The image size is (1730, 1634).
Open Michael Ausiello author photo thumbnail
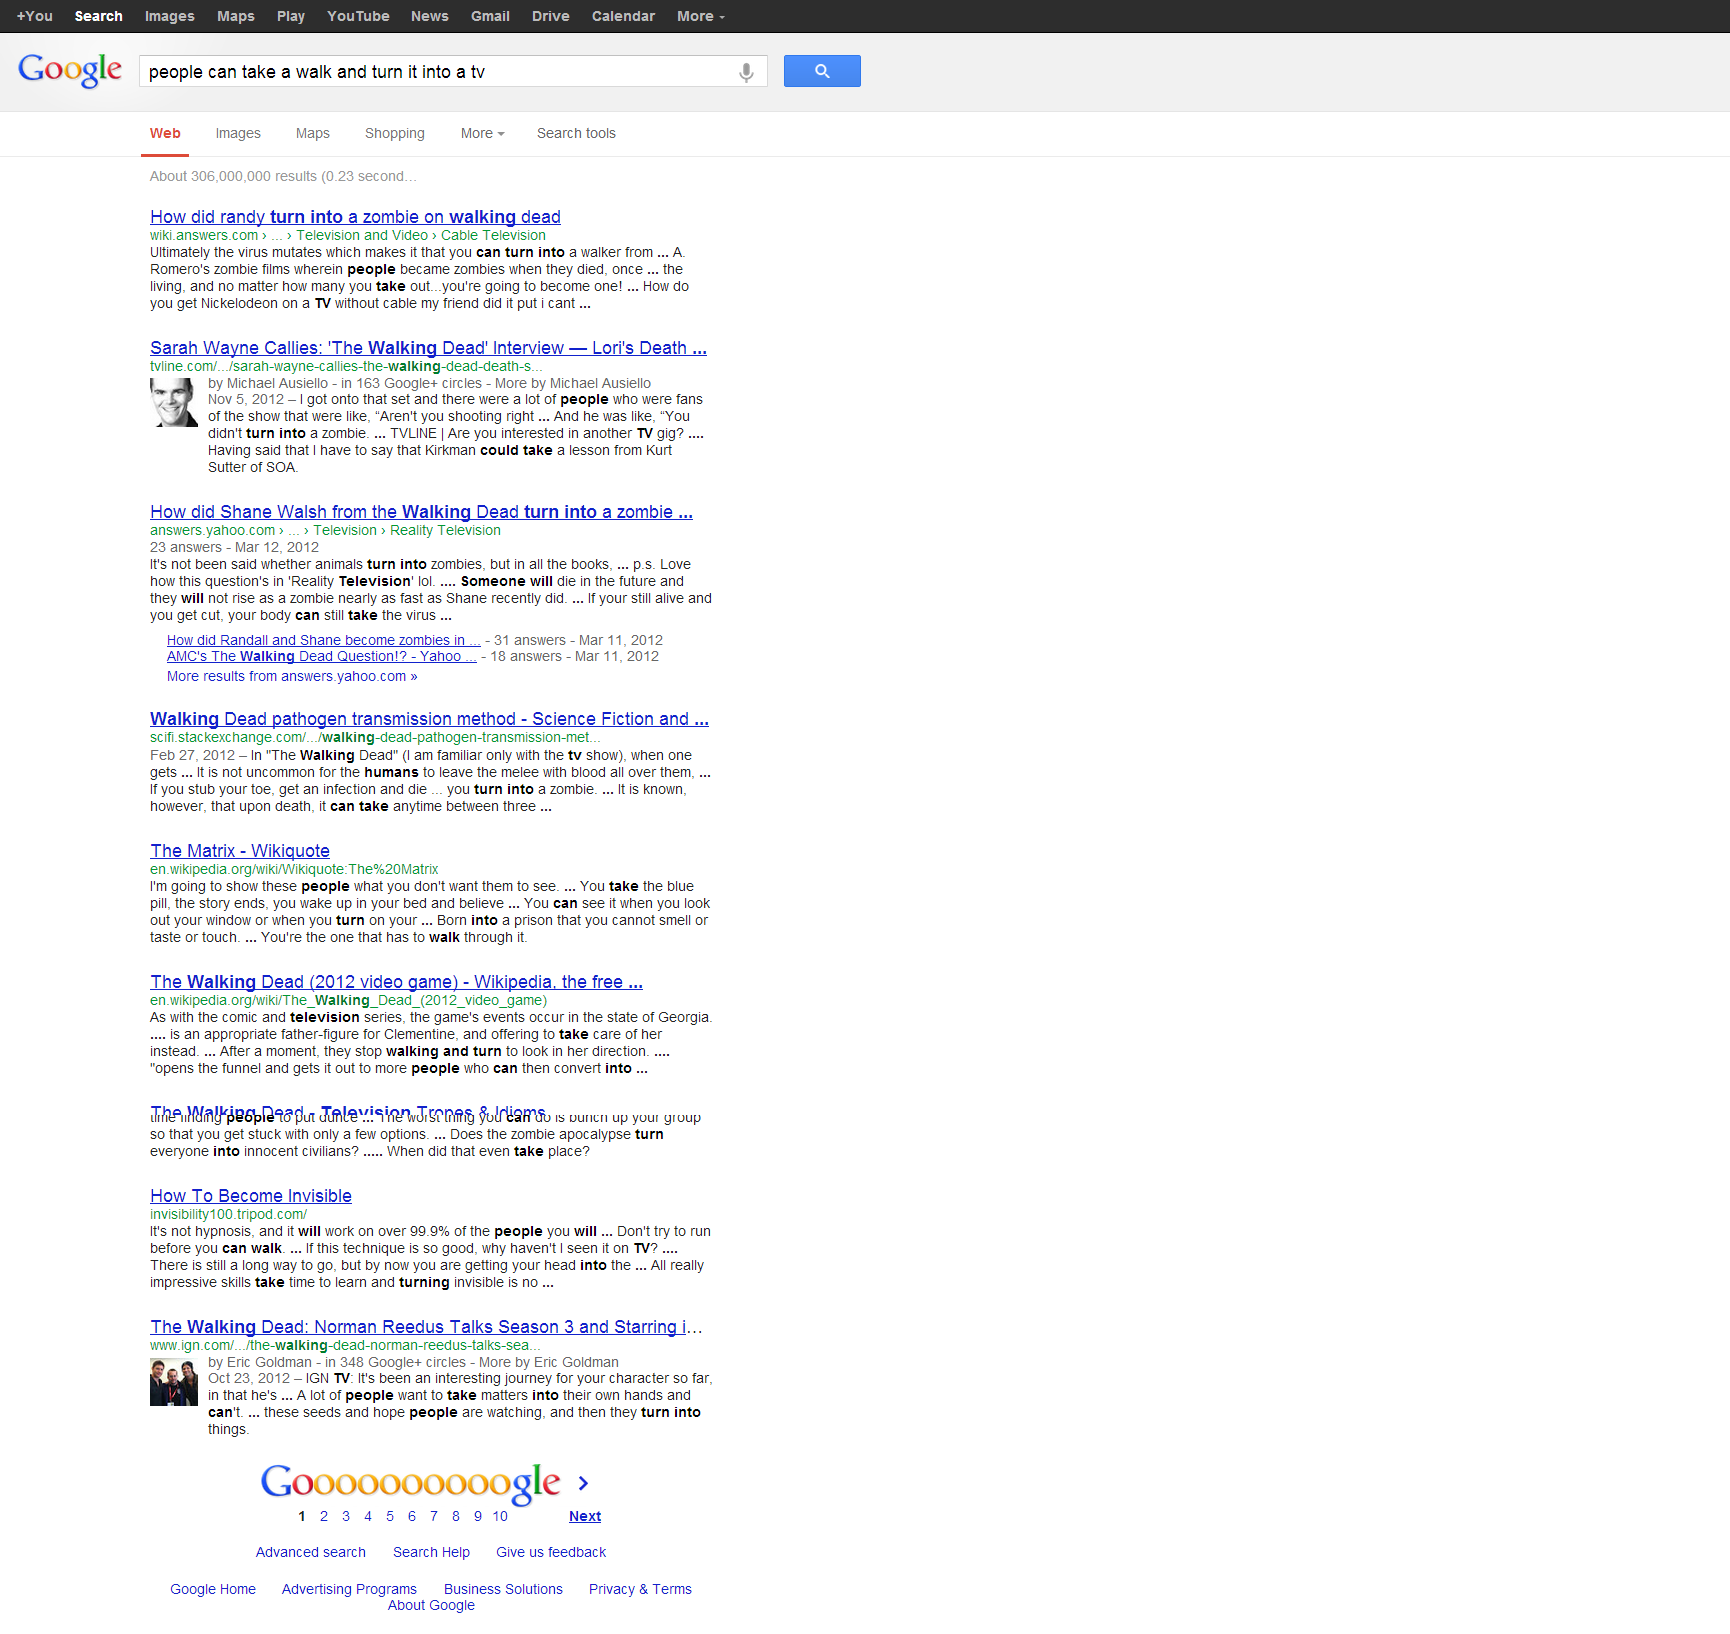click(x=174, y=402)
